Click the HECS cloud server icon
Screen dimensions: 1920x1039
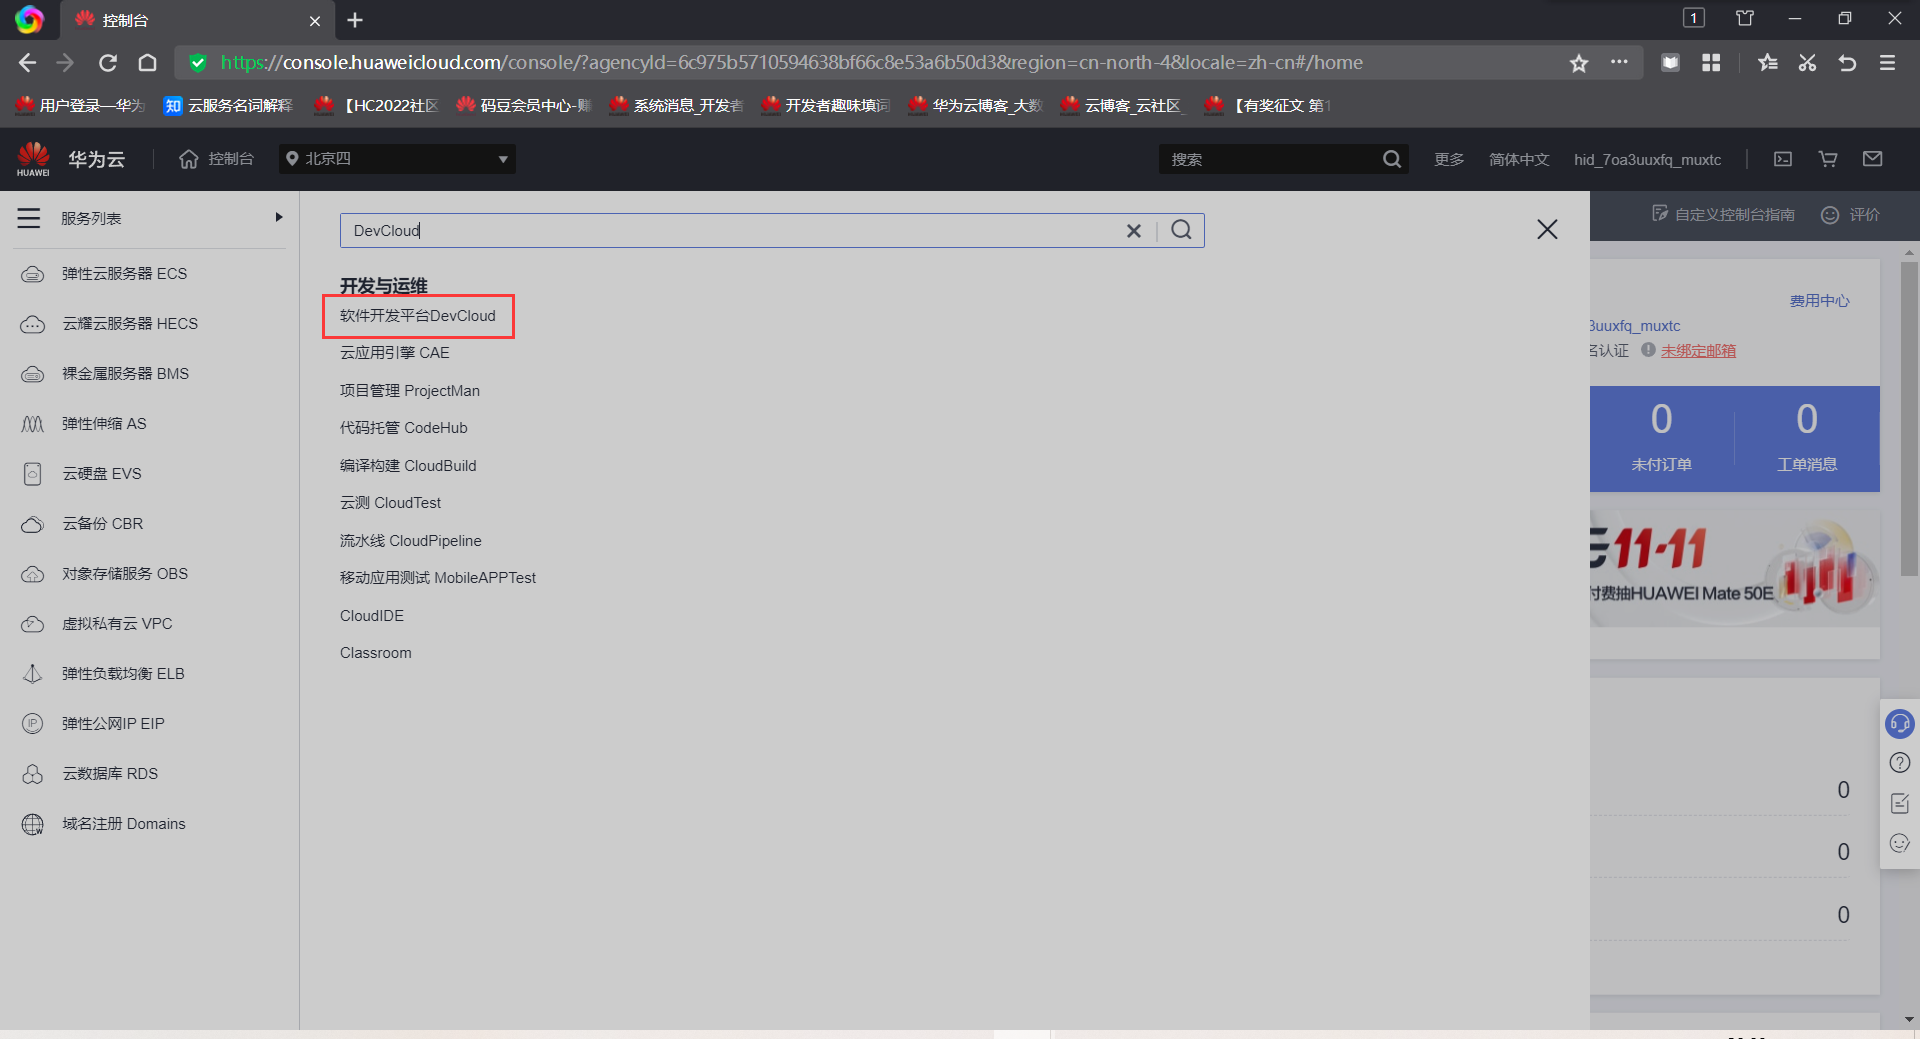[33, 324]
